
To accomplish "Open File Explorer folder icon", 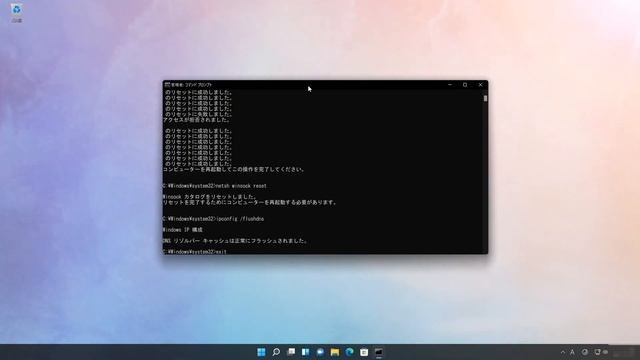I will coord(335,352).
